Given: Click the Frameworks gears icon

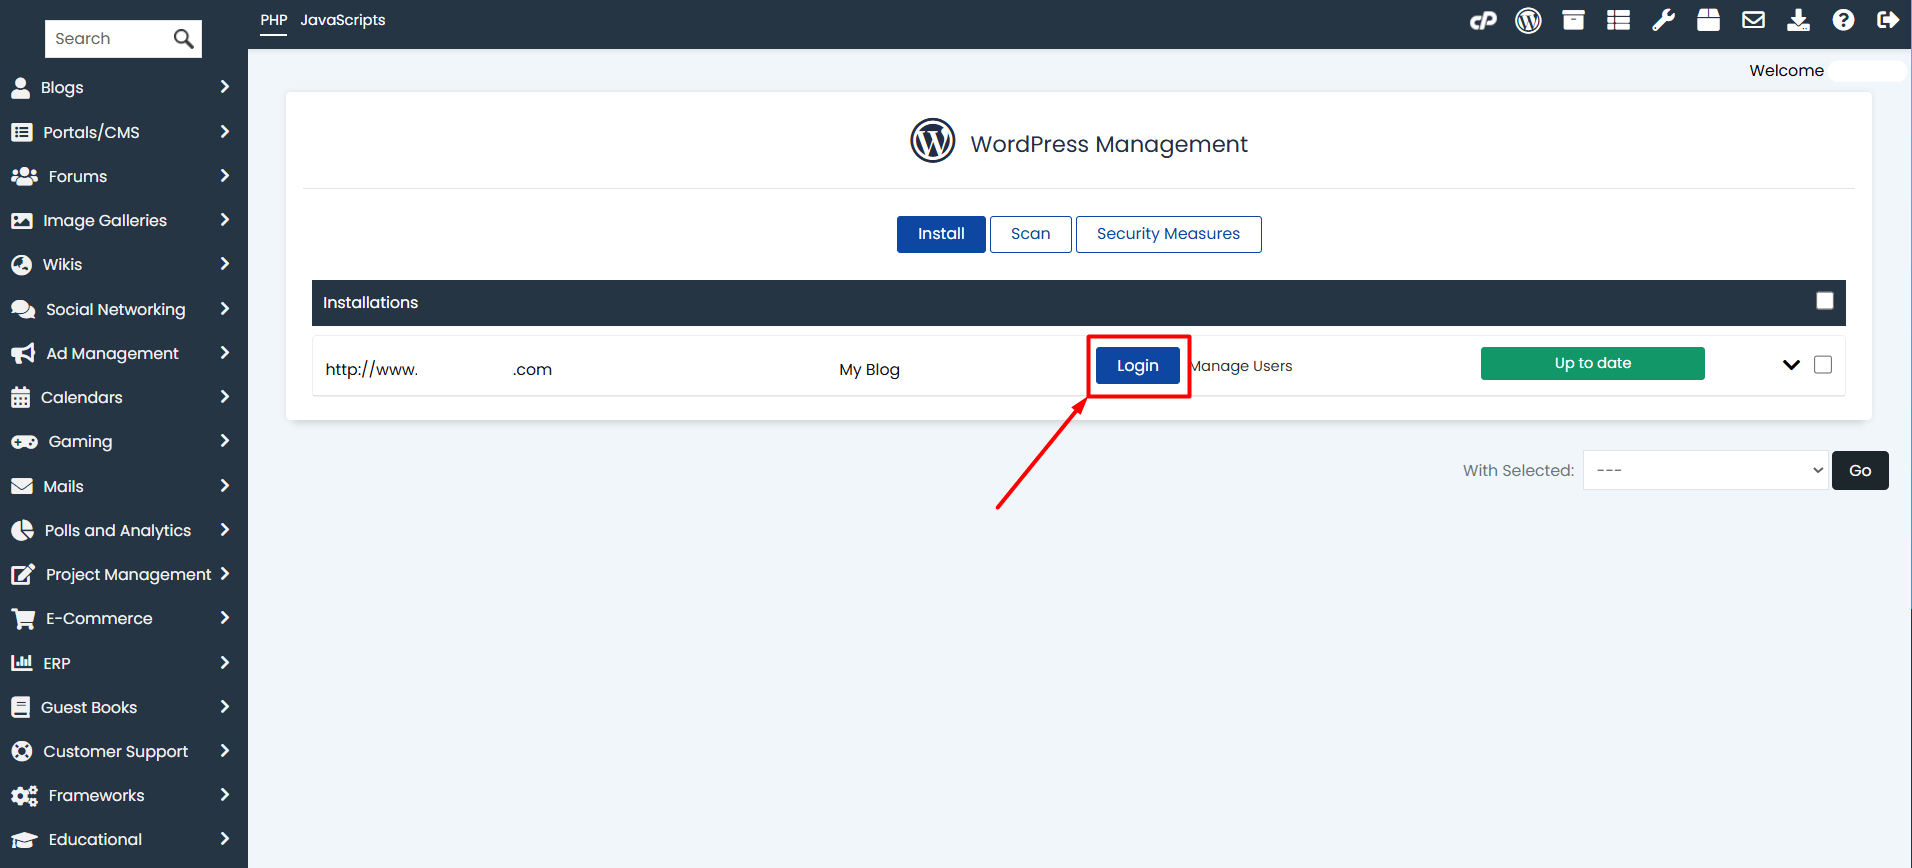Looking at the screenshot, I should point(24,796).
